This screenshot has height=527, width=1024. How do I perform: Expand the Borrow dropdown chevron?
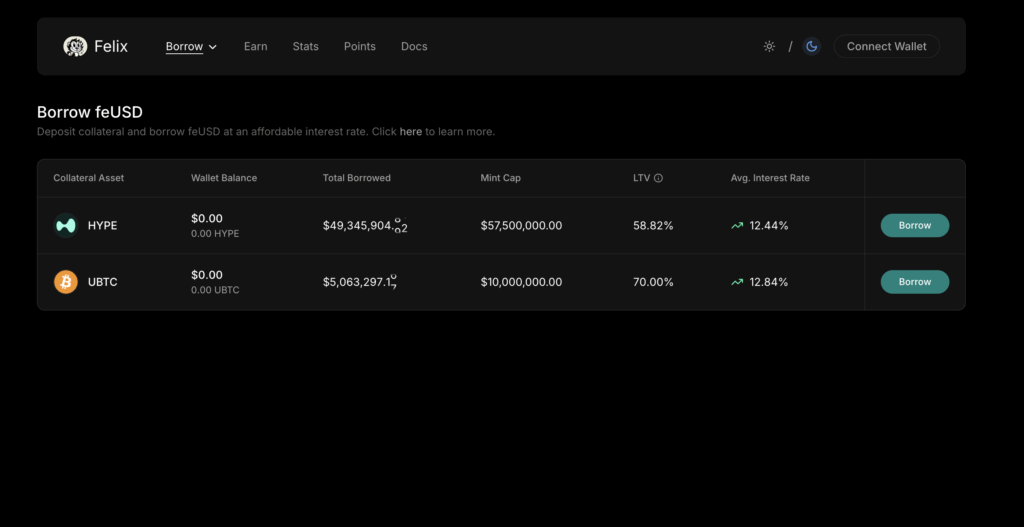click(x=212, y=47)
